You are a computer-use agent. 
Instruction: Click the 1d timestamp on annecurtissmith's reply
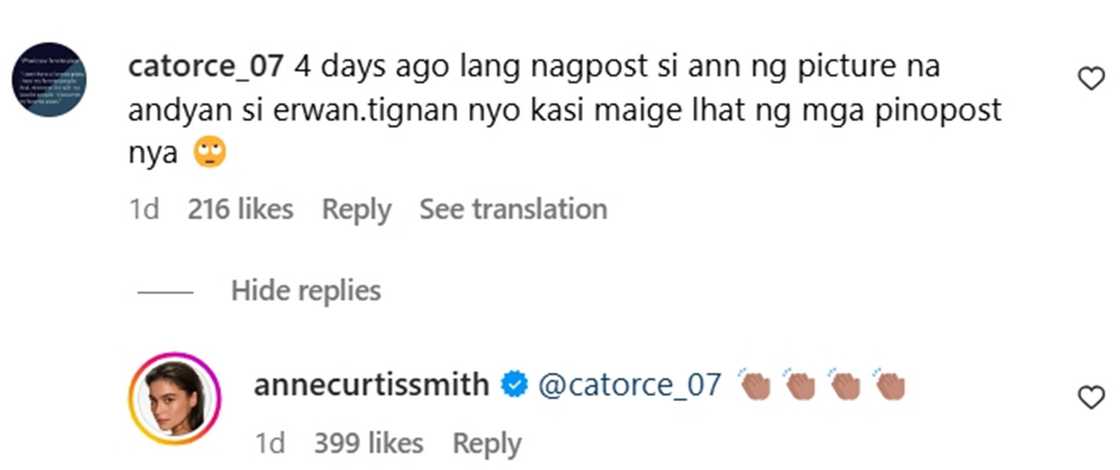coord(272,443)
